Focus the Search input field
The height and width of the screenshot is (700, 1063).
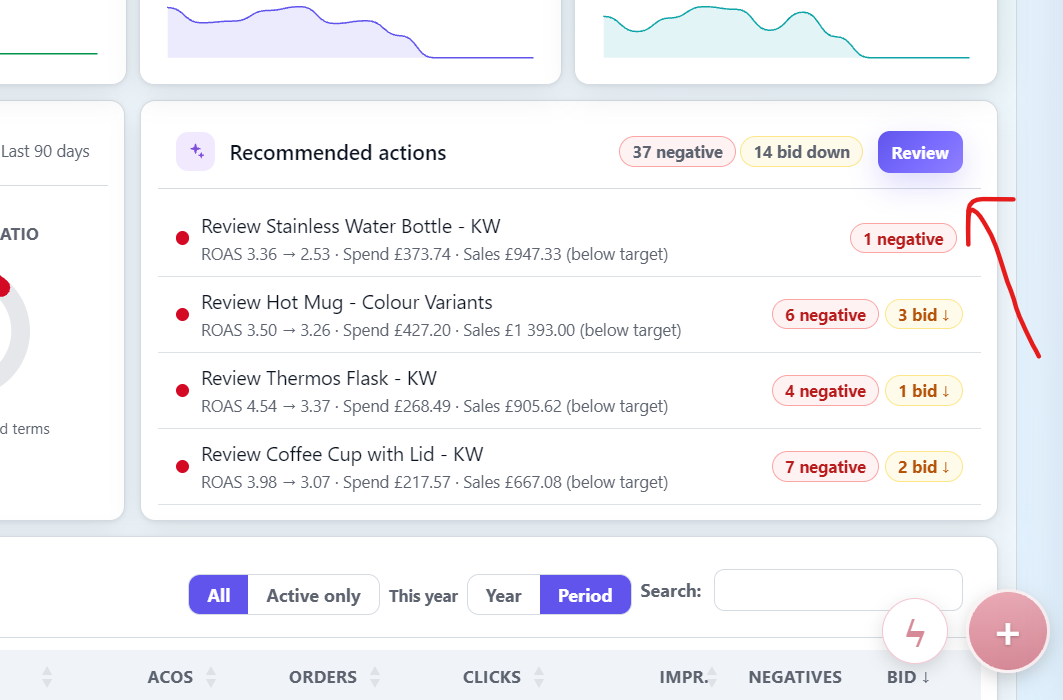point(838,590)
